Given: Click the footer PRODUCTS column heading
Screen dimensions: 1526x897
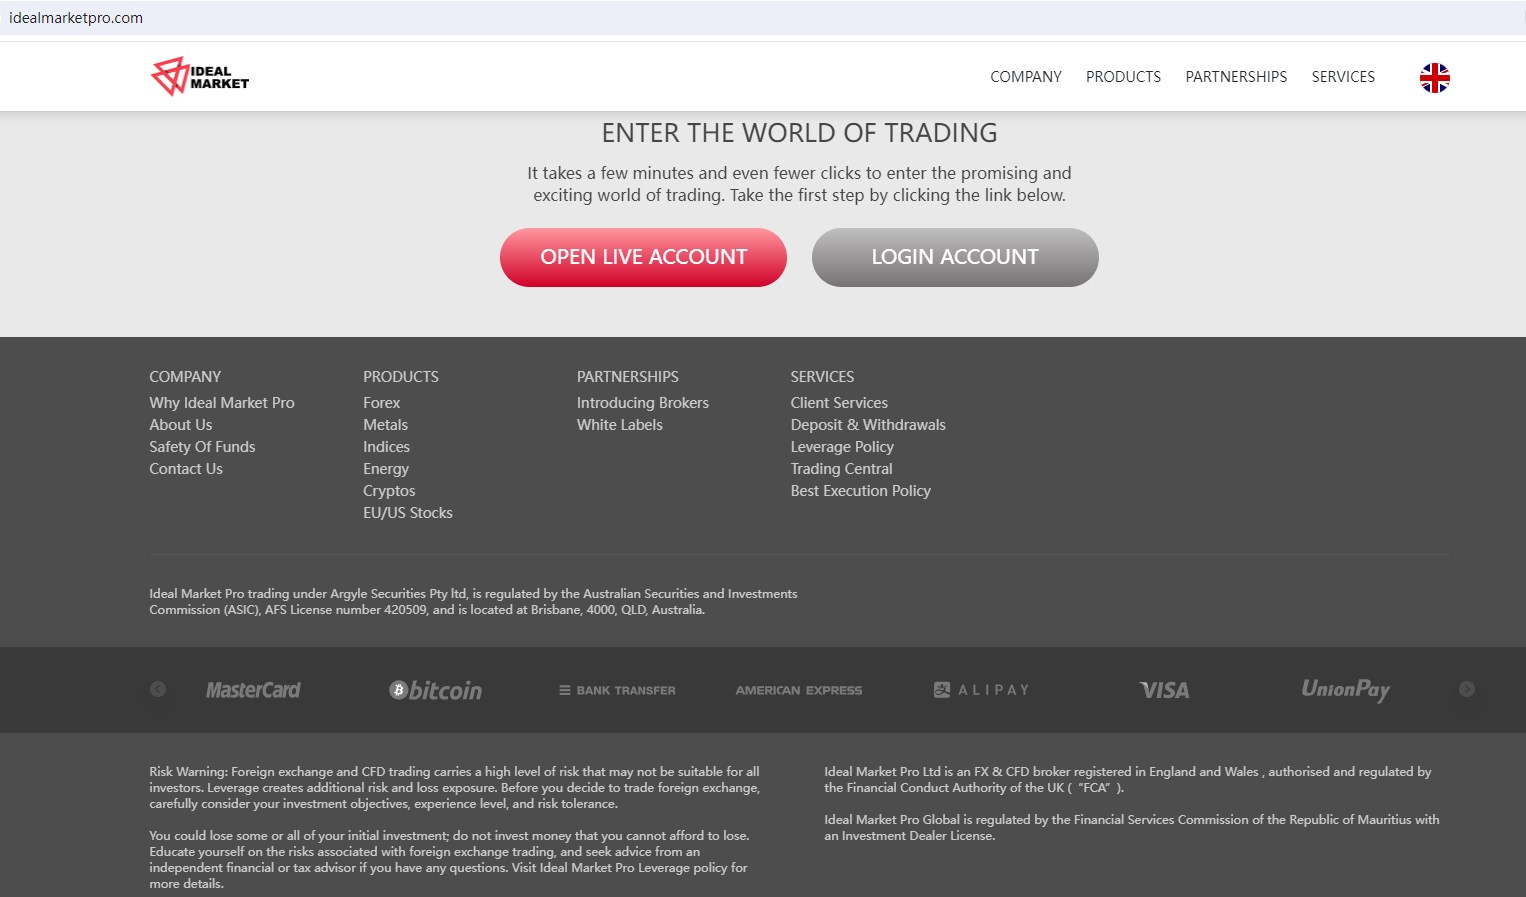Looking at the screenshot, I should [x=401, y=377].
